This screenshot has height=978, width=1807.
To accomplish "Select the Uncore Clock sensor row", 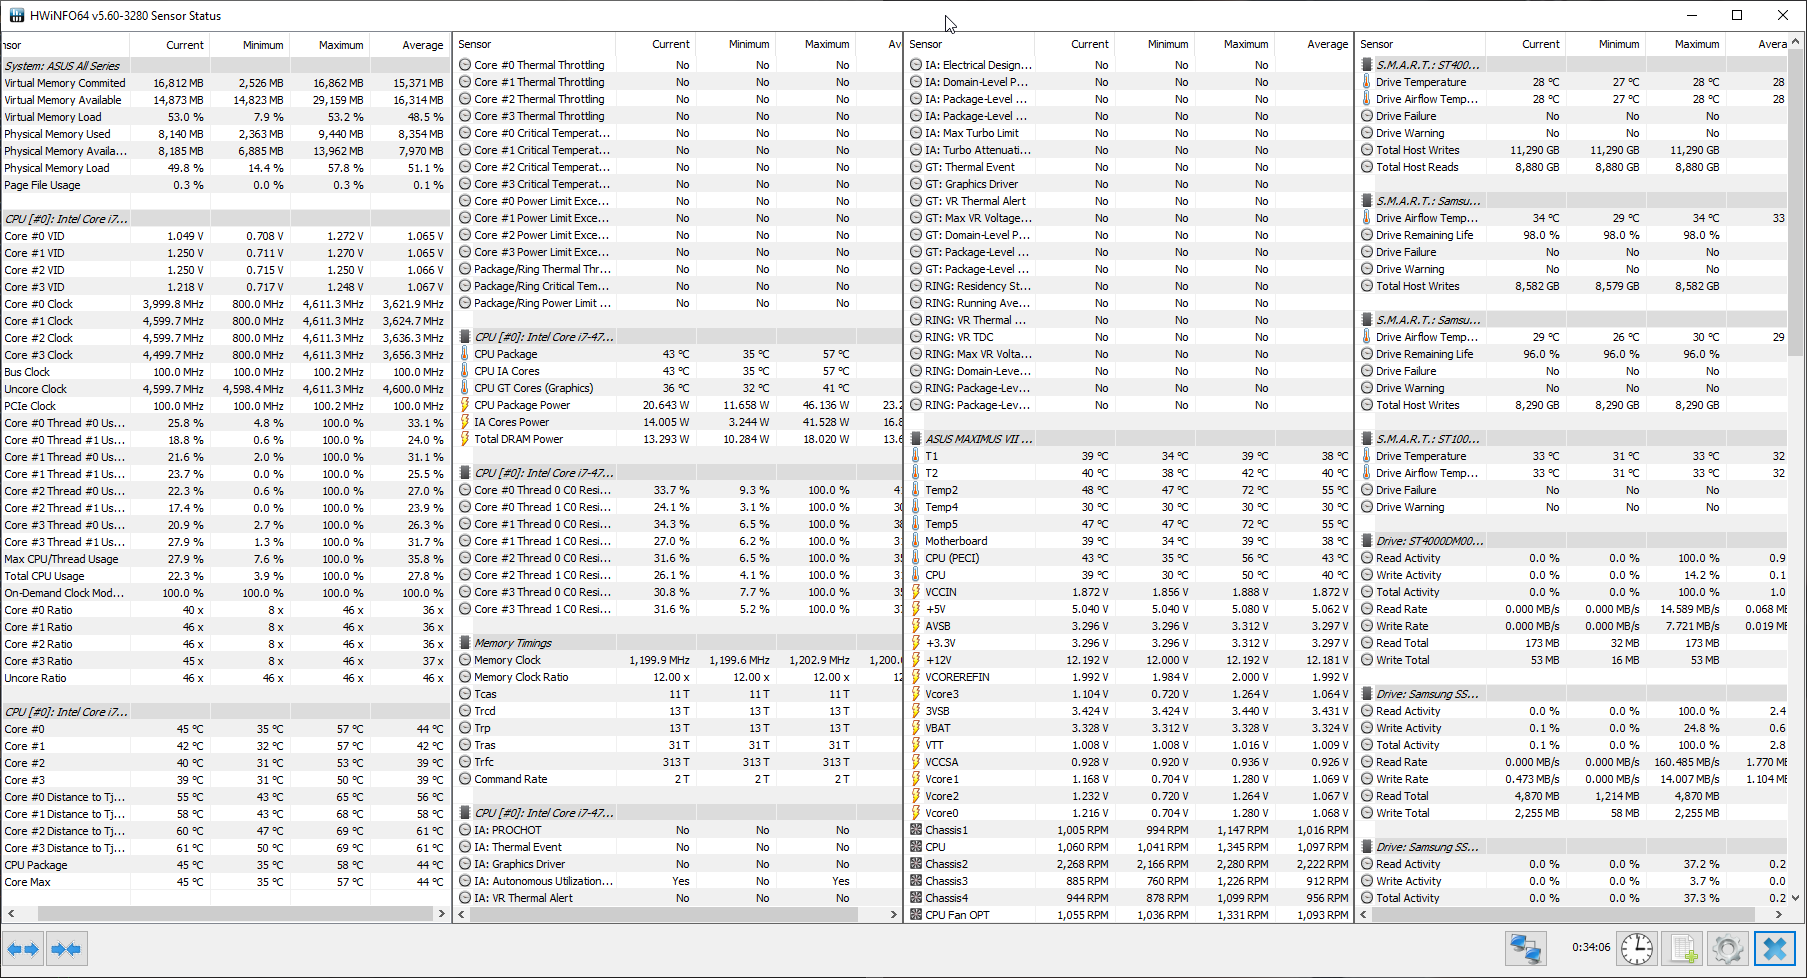I will 36,389.
